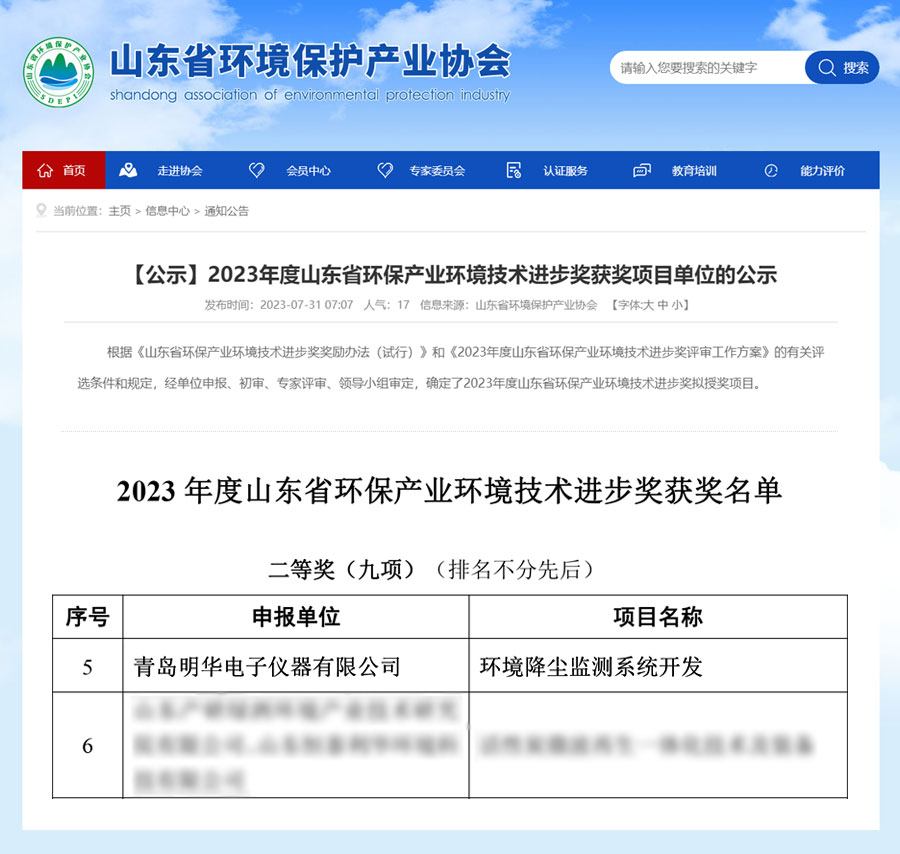Image resolution: width=900 pixels, height=854 pixels.
Task: Click the document icon beside 认证服务
Action: [x=514, y=171]
